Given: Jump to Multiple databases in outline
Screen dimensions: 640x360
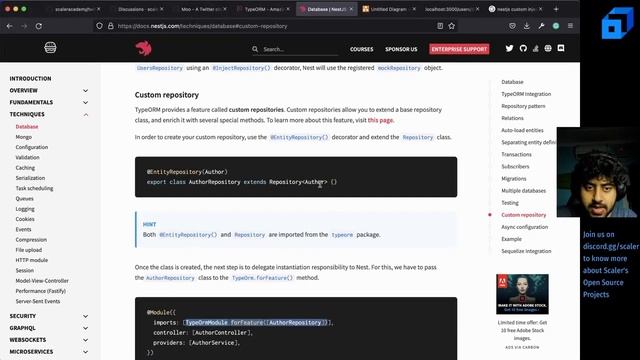Looking at the screenshot, I should point(523,191).
